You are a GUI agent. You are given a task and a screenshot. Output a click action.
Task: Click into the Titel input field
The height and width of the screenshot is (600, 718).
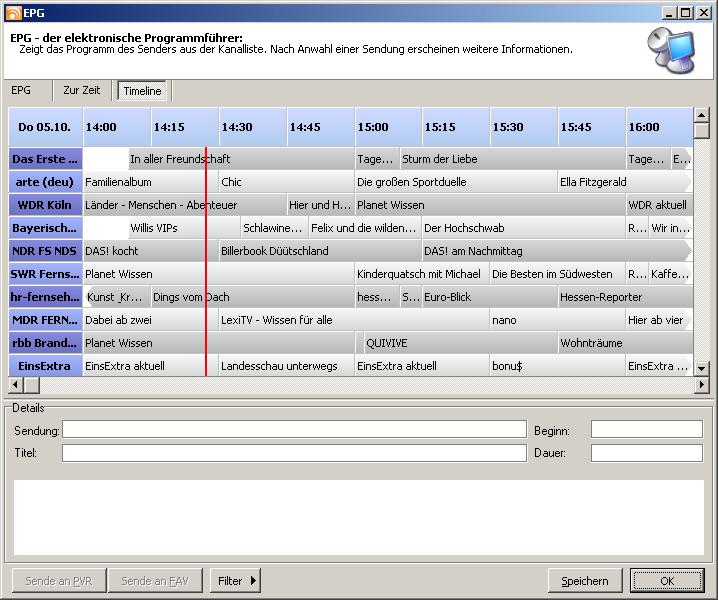[294, 453]
